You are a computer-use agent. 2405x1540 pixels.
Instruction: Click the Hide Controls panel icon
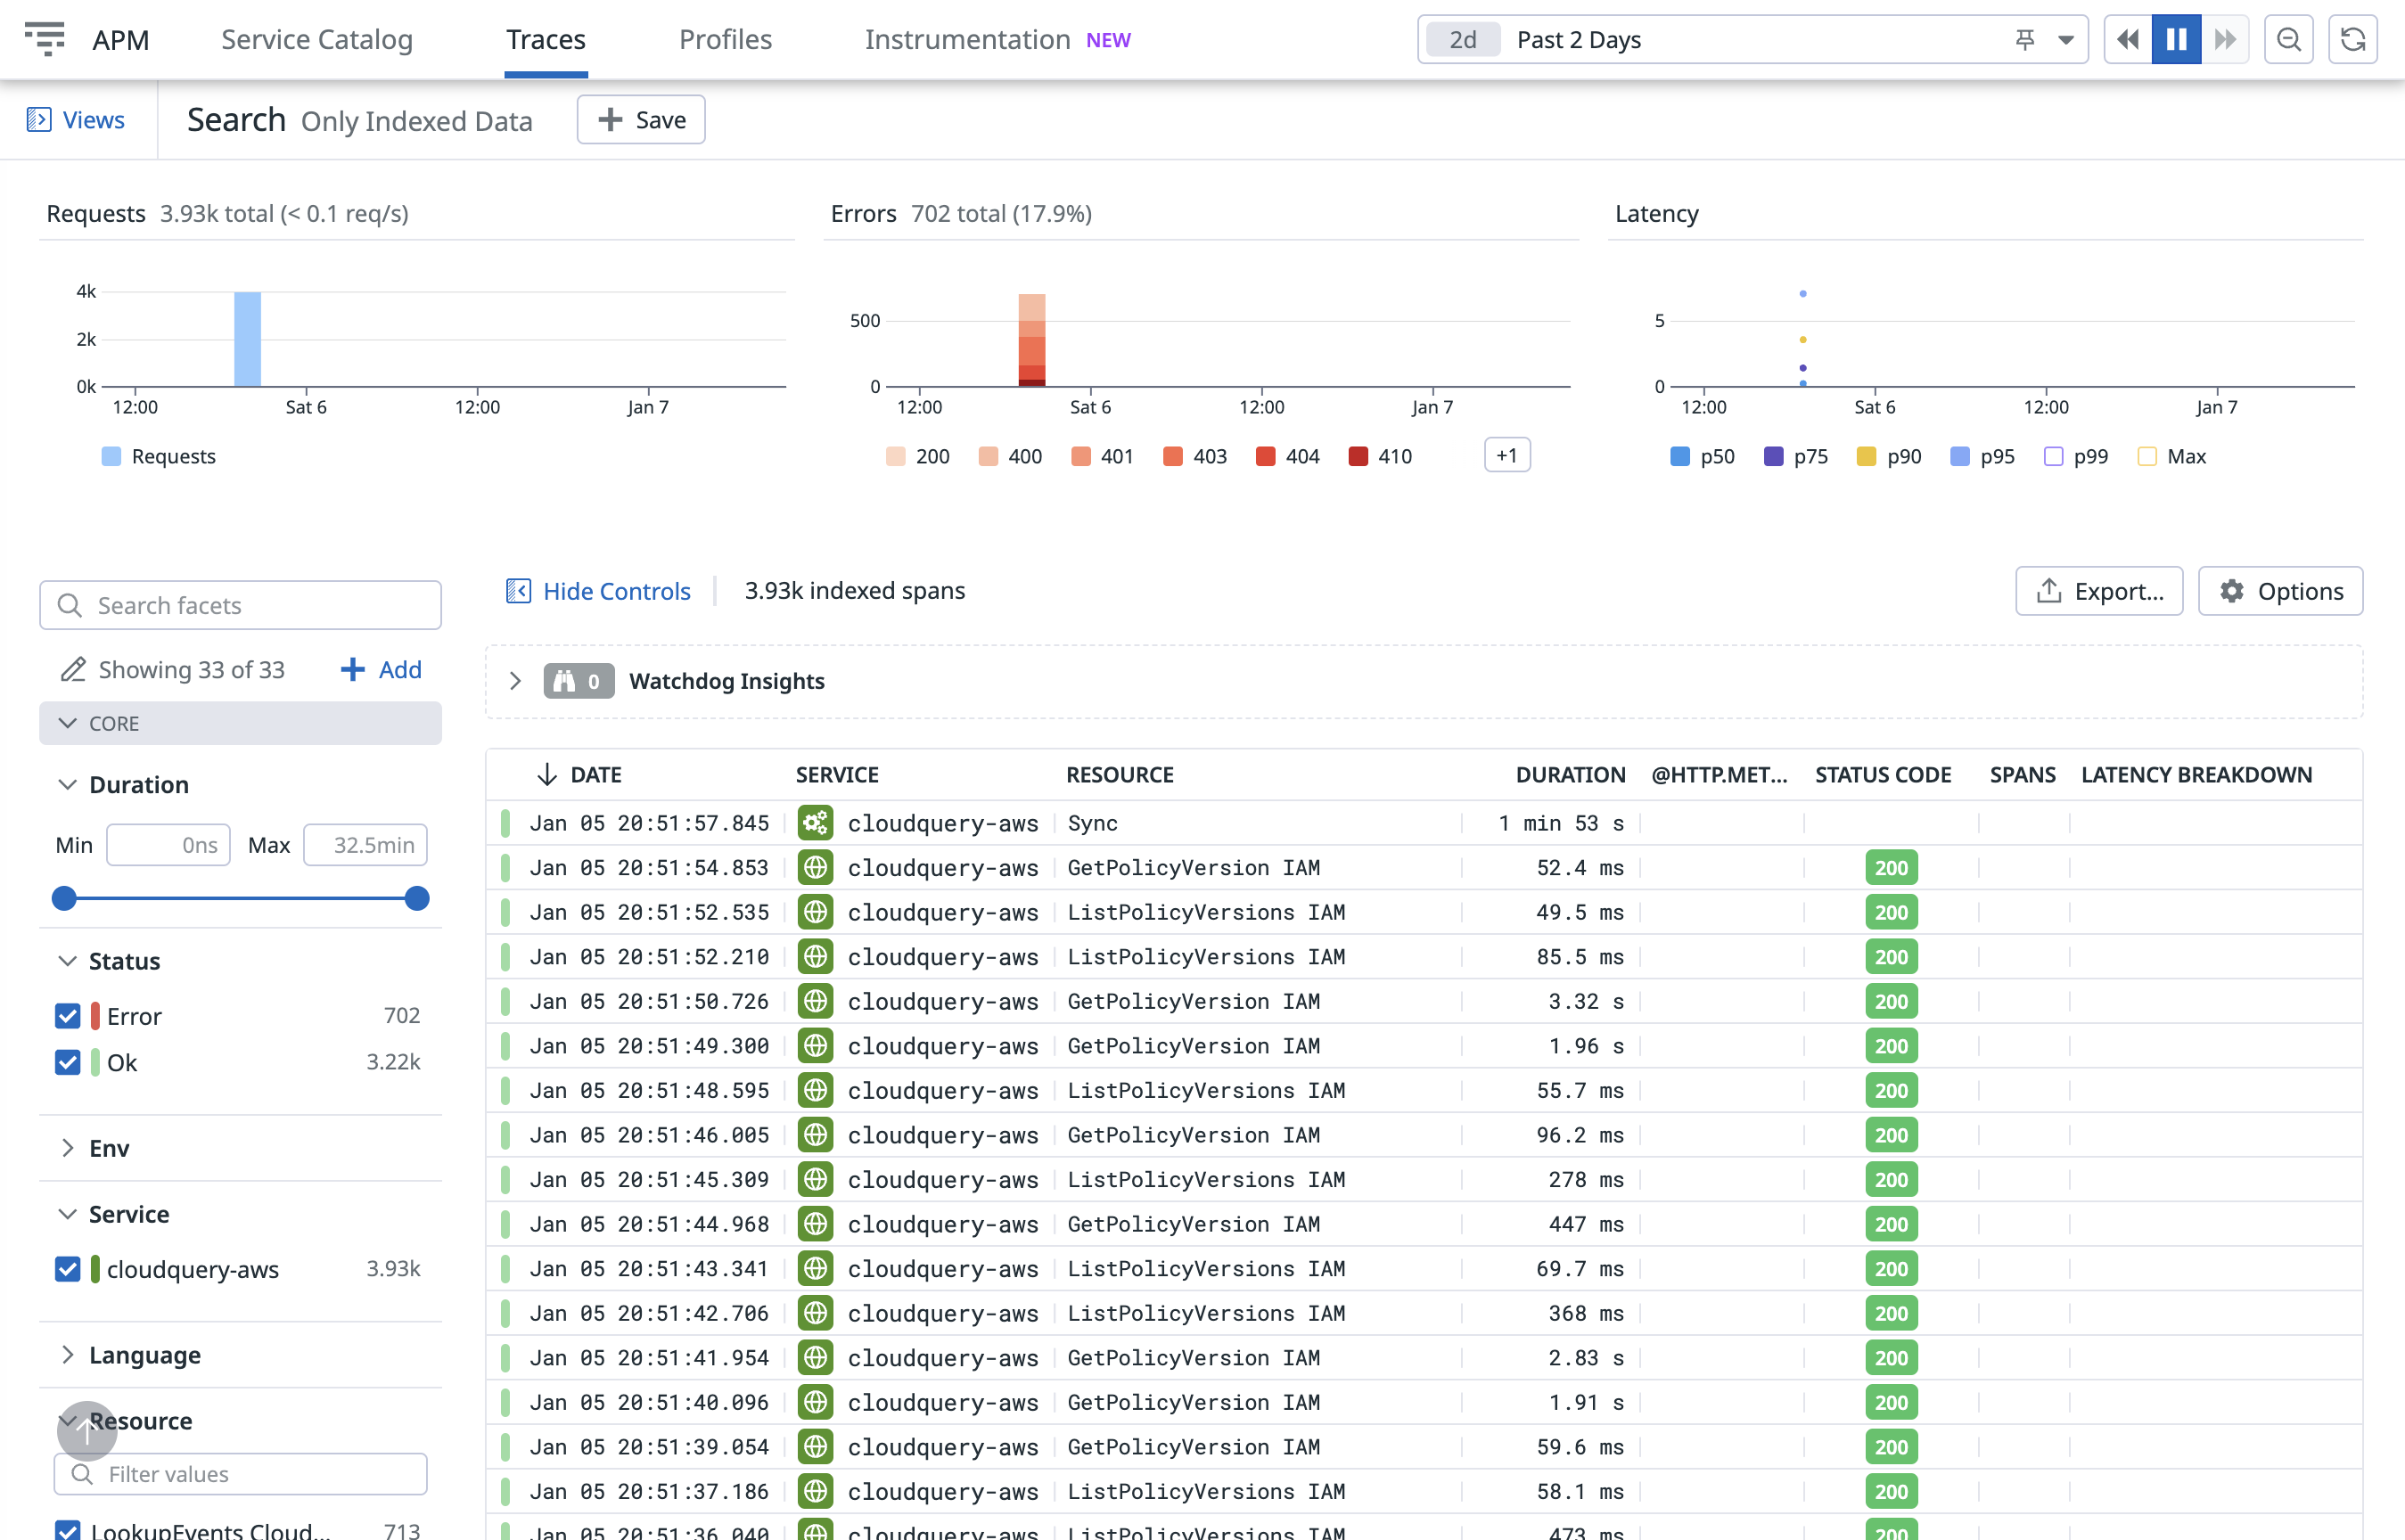(518, 591)
